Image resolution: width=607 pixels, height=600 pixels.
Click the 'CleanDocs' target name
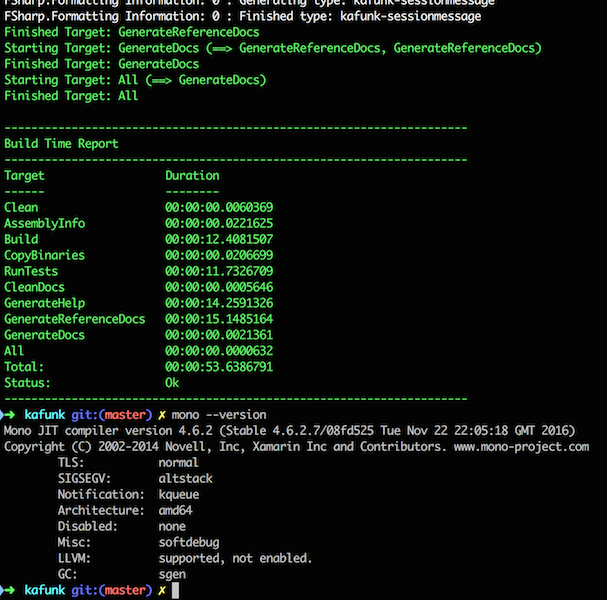34,287
